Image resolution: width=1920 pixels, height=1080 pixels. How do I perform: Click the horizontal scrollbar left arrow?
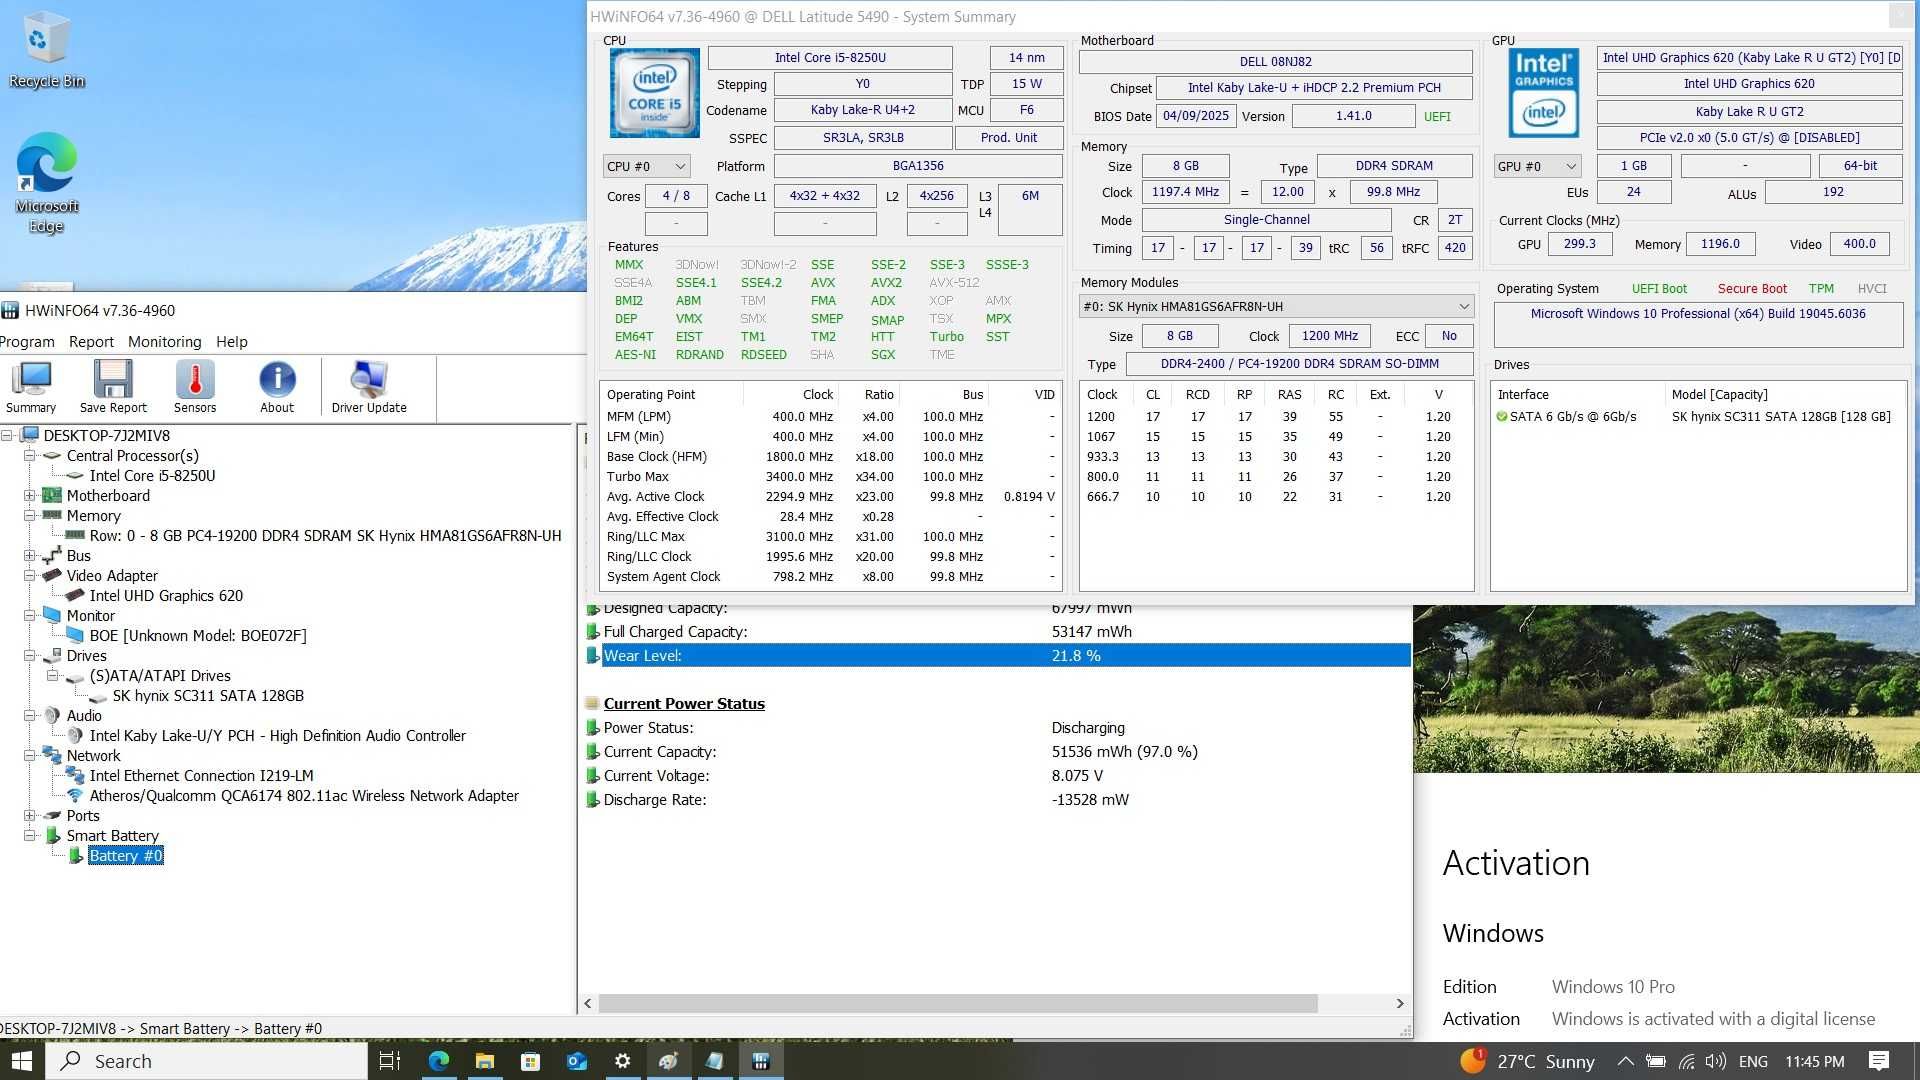tap(588, 1003)
